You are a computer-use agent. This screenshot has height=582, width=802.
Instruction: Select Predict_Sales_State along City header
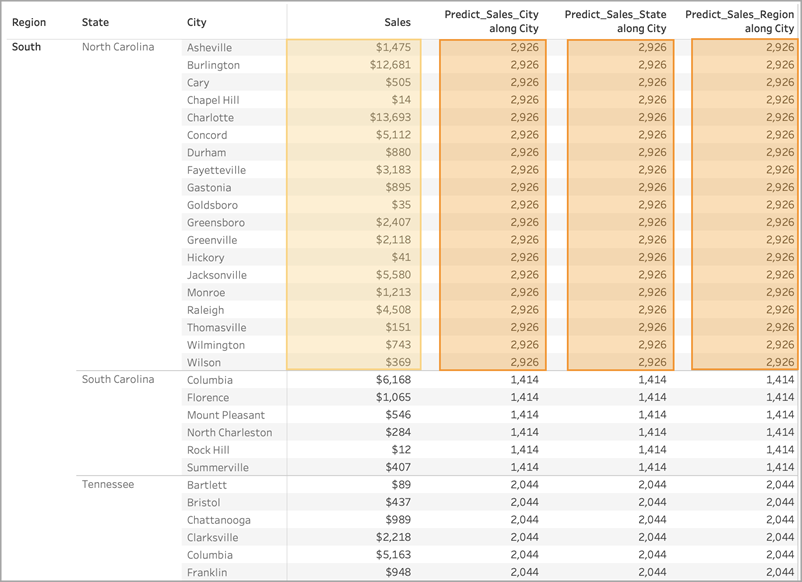click(x=615, y=21)
